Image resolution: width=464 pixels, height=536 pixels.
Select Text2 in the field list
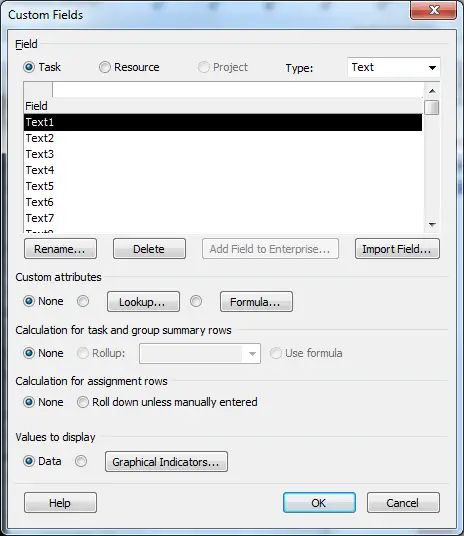pyautogui.click(x=223, y=138)
